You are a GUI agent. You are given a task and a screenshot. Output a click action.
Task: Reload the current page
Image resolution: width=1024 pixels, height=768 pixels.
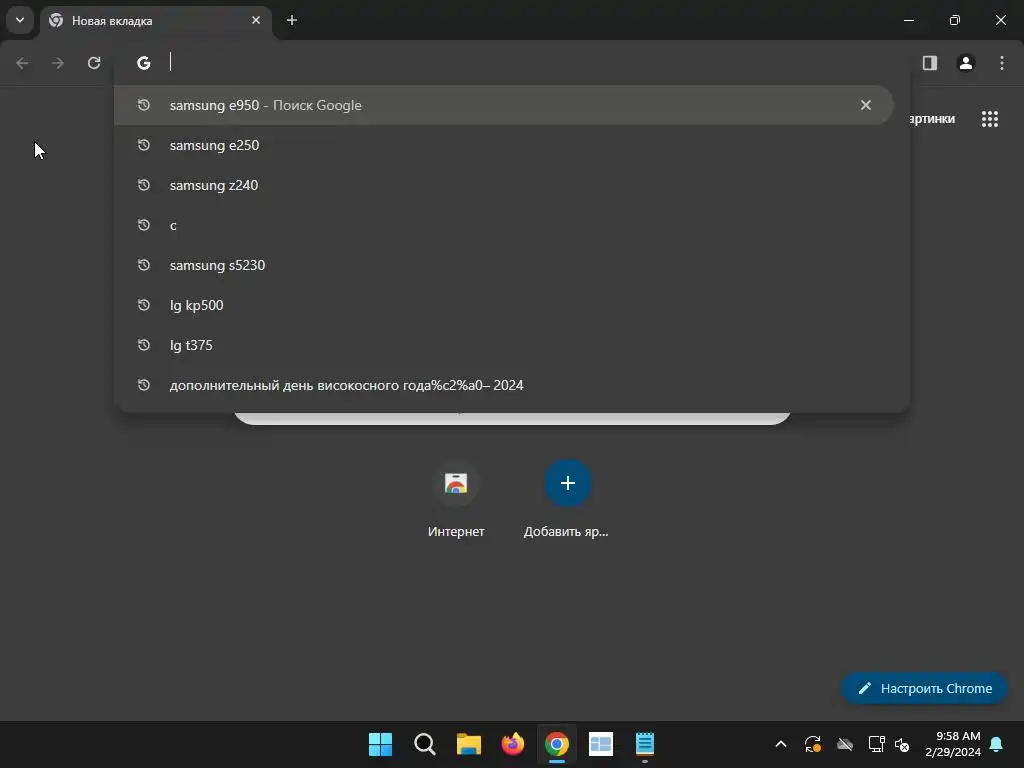[x=94, y=63]
